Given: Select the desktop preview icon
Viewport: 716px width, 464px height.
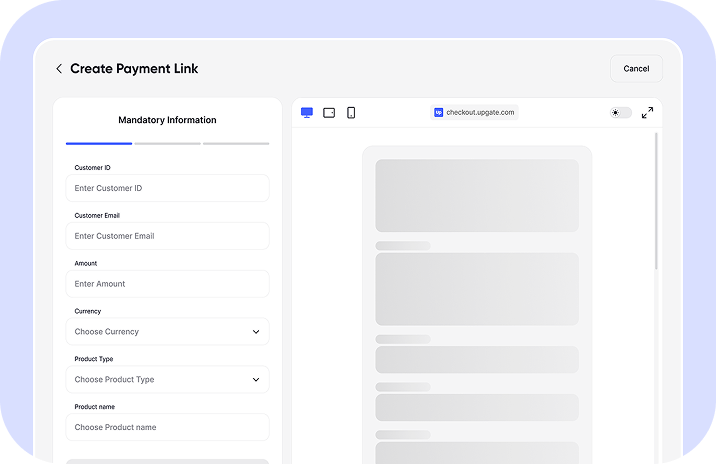Looking at the screenshot, I should [x=307, y=113].
